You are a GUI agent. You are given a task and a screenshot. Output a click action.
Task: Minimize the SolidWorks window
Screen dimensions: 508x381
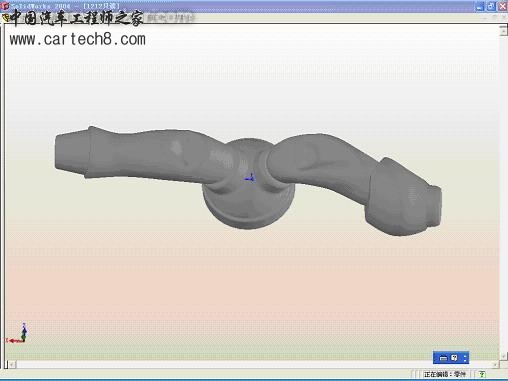480,6
